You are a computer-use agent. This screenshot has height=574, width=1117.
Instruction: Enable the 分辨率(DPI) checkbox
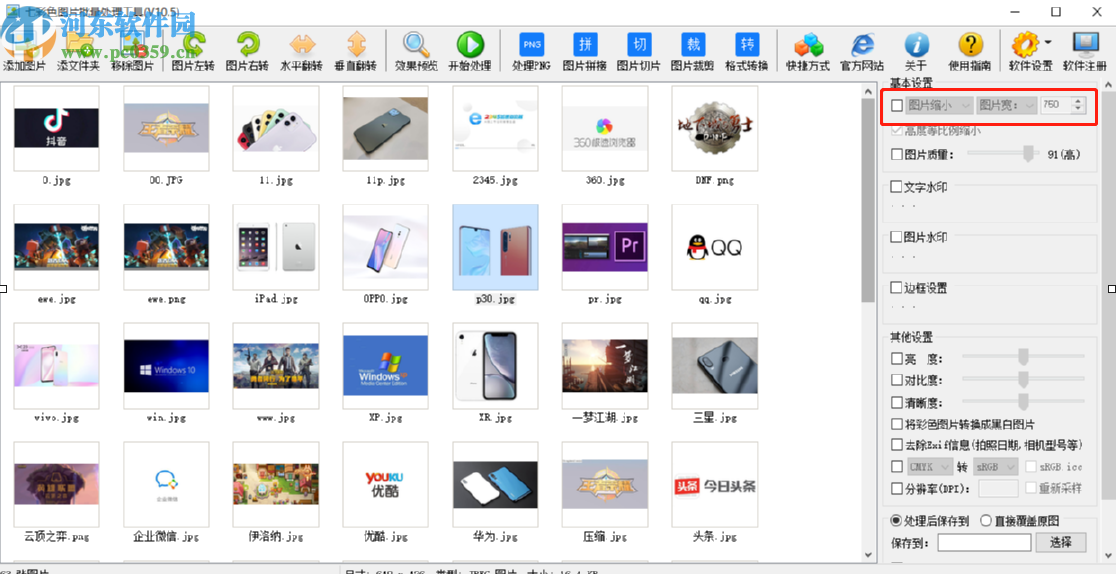[897, 489]
